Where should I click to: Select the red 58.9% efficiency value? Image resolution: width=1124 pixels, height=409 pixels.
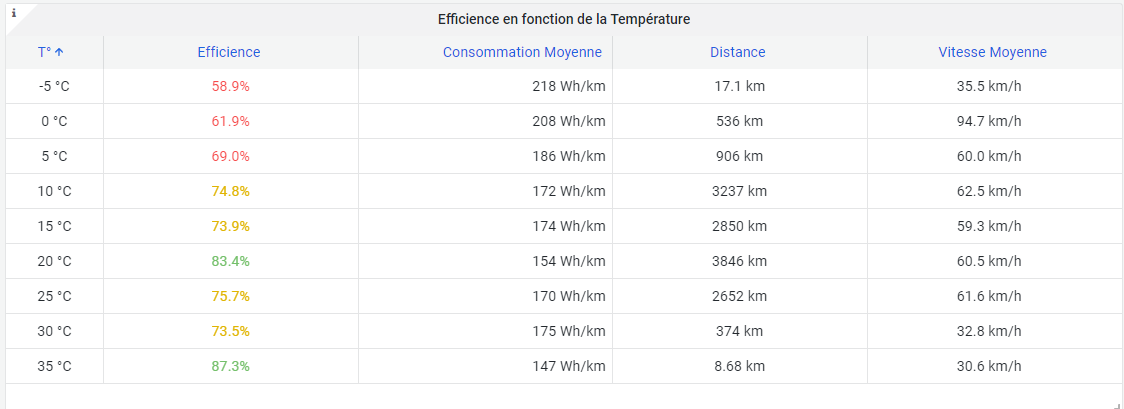pos(230,86)
